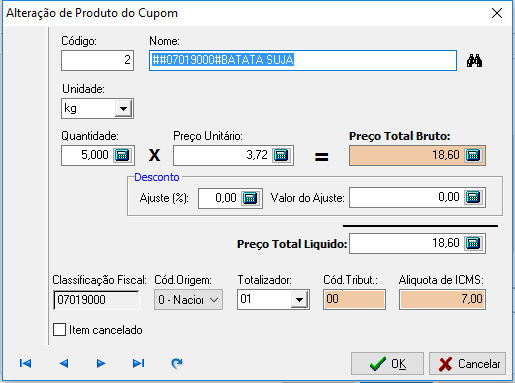Image resolution: width=515 pixels, height=383 pixels.
Task: Go to next record arrow
Action: (101, 363)
